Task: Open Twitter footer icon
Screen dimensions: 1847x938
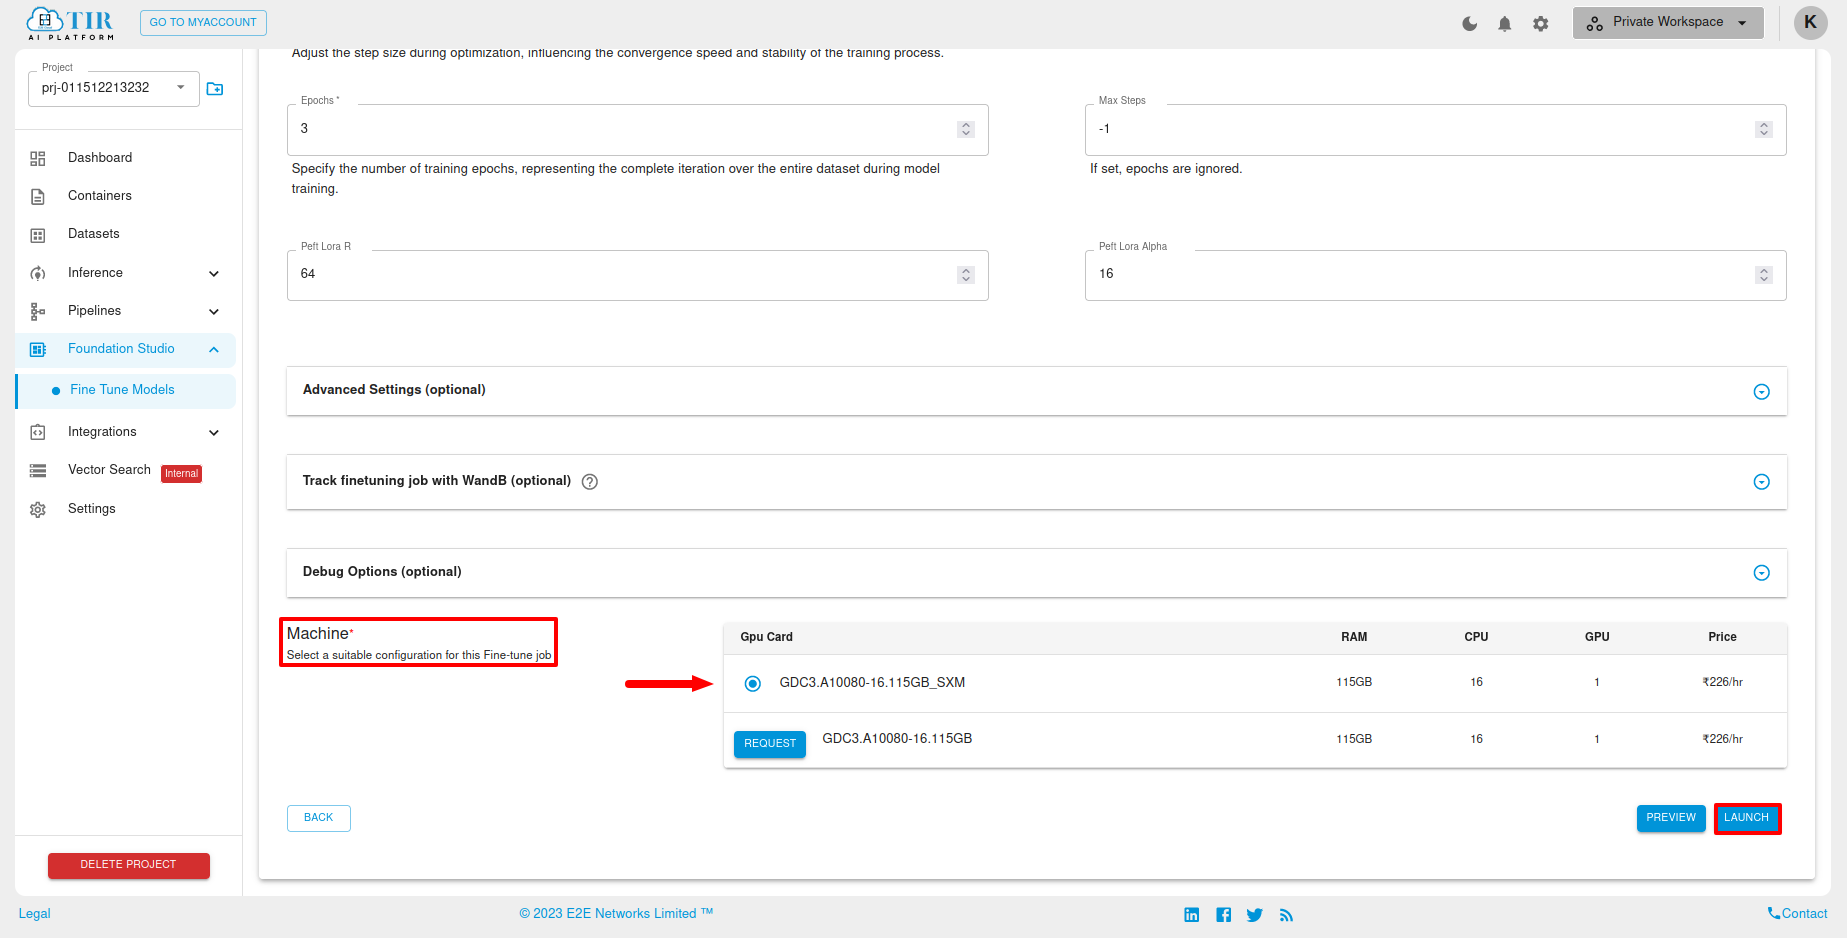Action: coord(1255,915)
